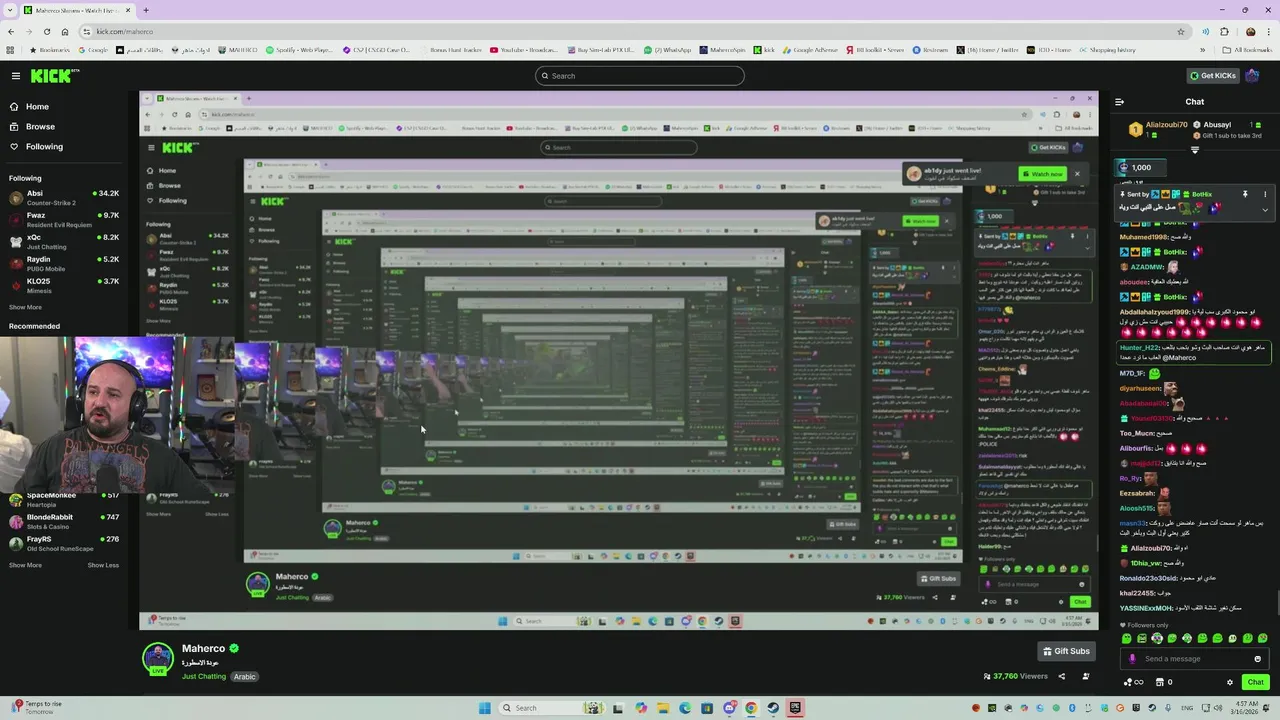This screenshot has height=720, width=1280.
Task: Click @Maherco mention in chat
Action: [x=1180, y=358]
